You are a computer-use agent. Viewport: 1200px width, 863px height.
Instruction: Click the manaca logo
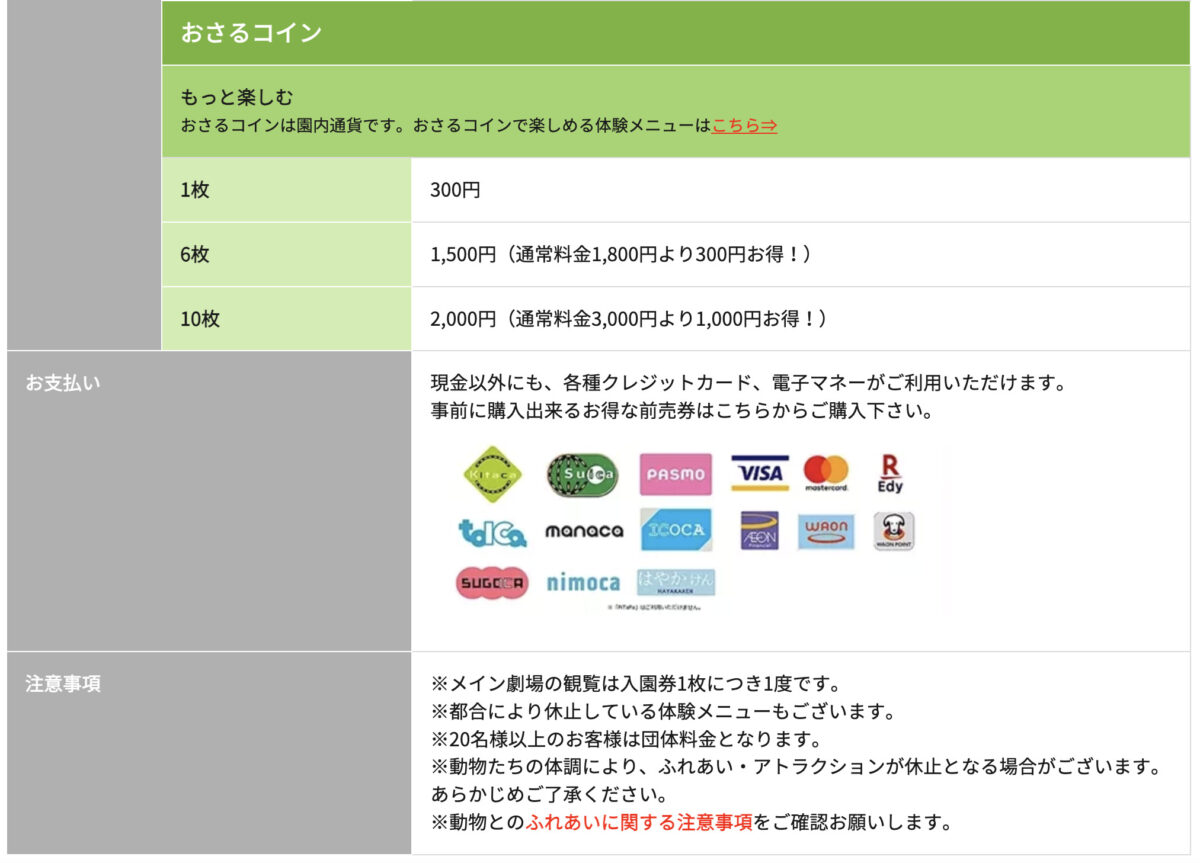(x=583, y=531)
